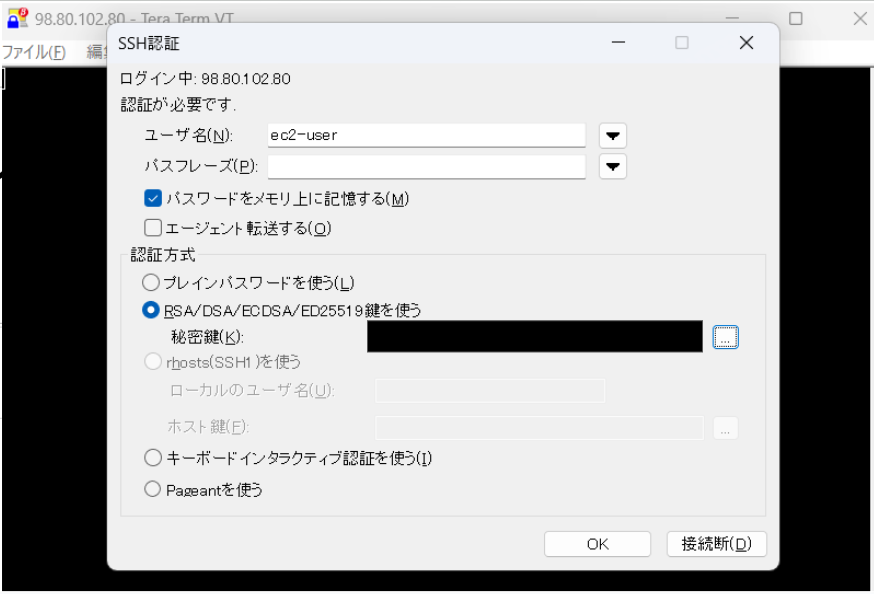Close the SSH認証 dialog

coord(746,42)
